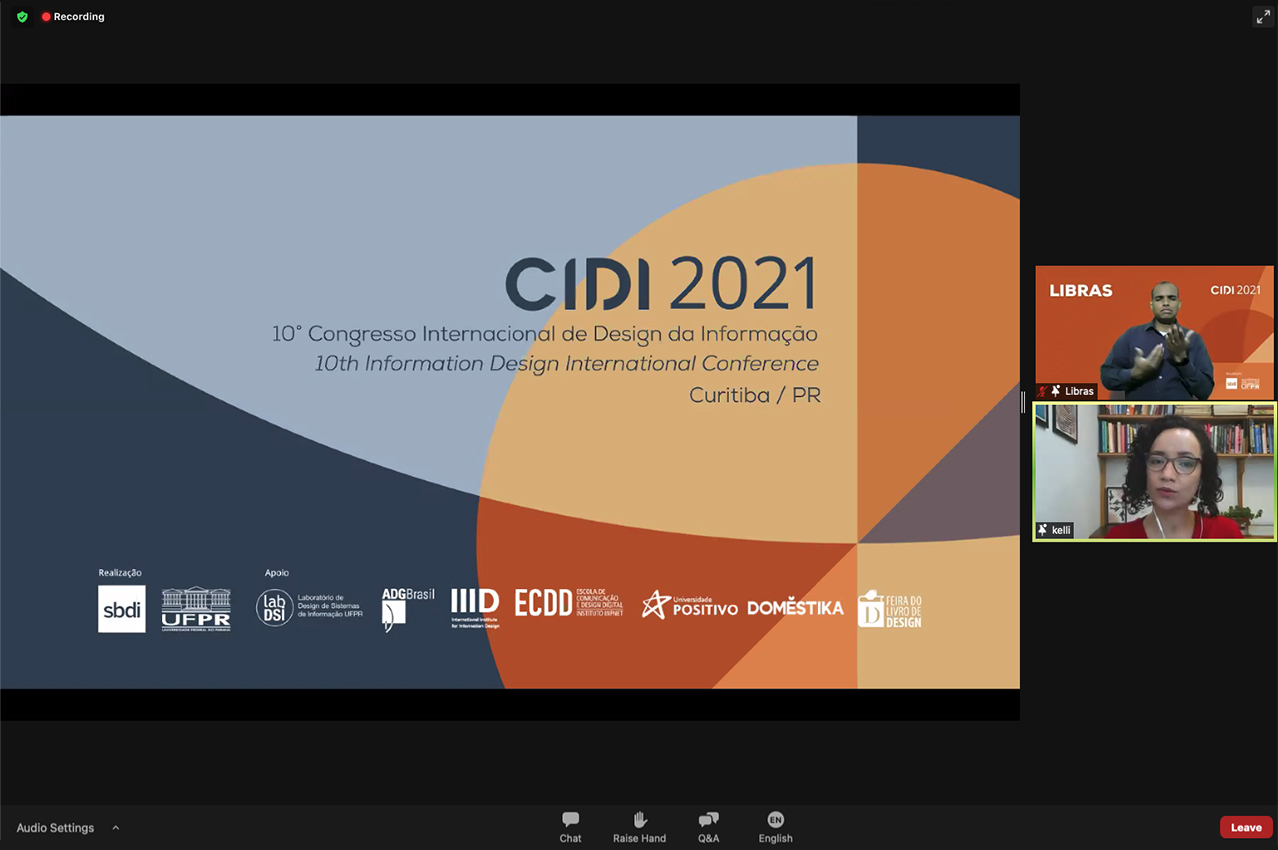
Task: Click the ADG Brasil logo
Action: coord(408,609)
